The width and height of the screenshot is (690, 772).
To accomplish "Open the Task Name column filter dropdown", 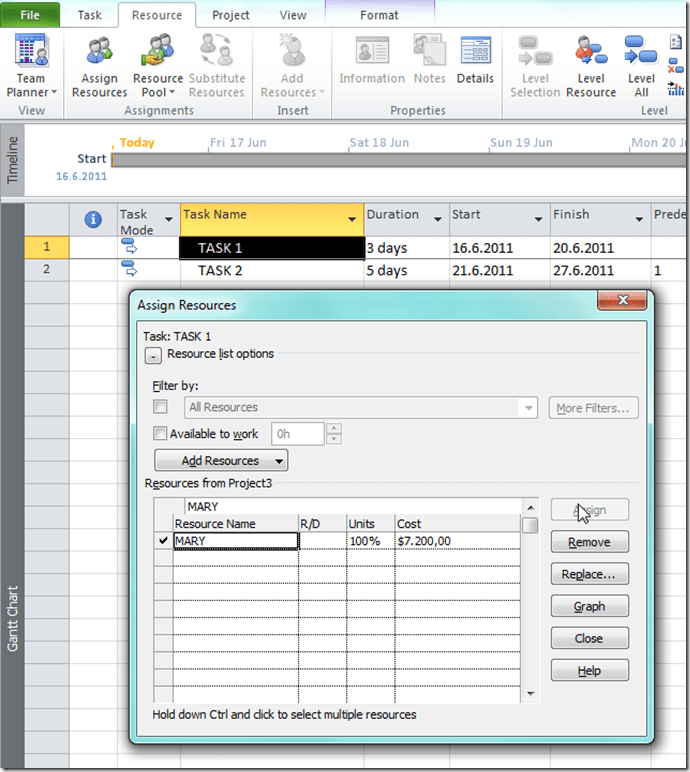I will point(352,220).
